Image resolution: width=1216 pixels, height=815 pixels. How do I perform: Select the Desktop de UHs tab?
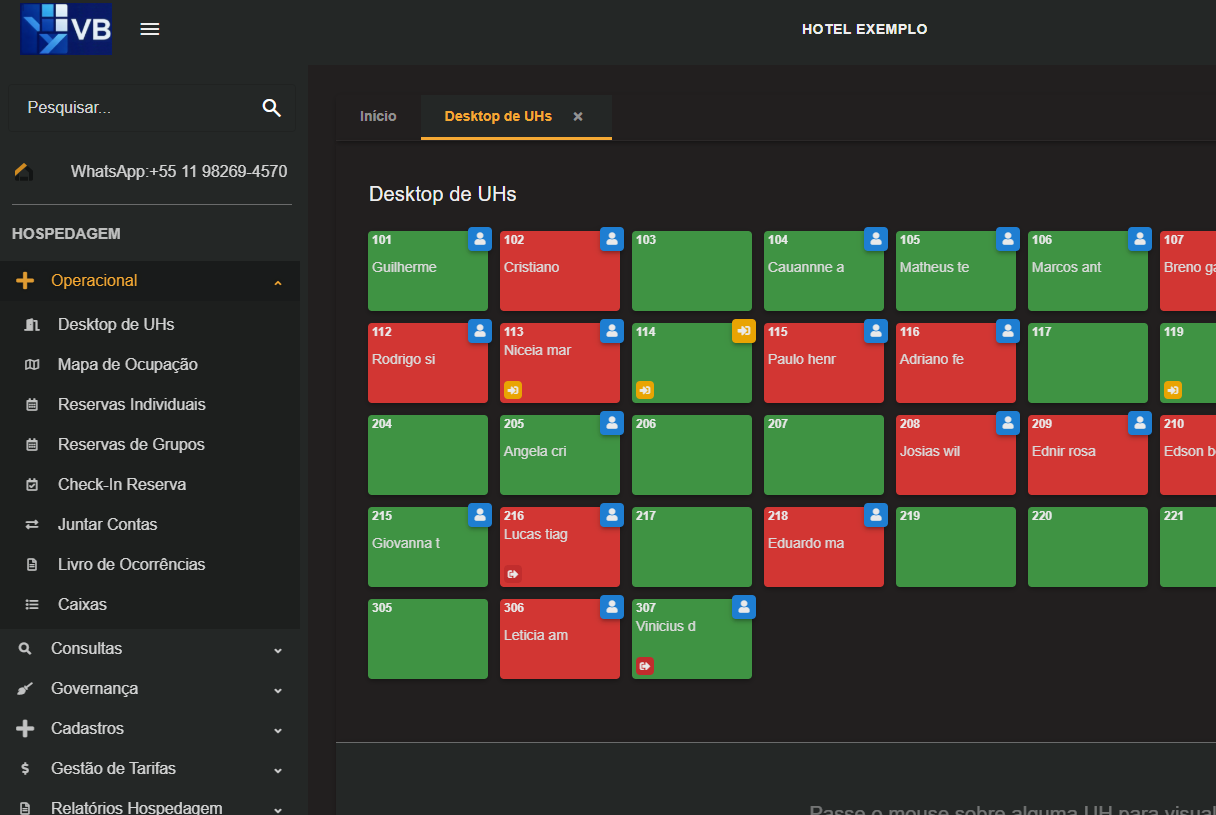coord(498,117)
